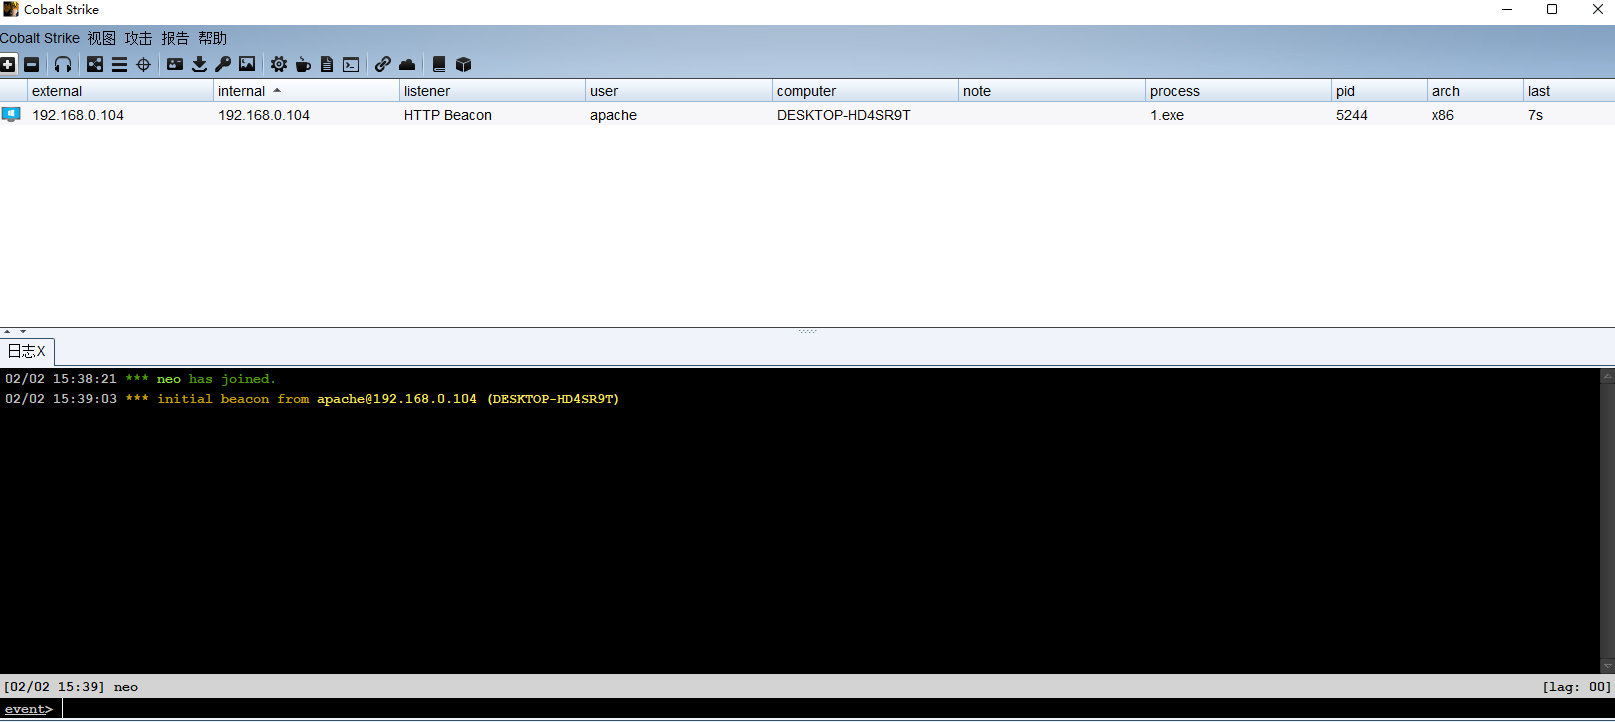Click the initial beacon log entry
Image resolution: width=1615 pixels, height=722 pixels.
click(x=312, y=399)
